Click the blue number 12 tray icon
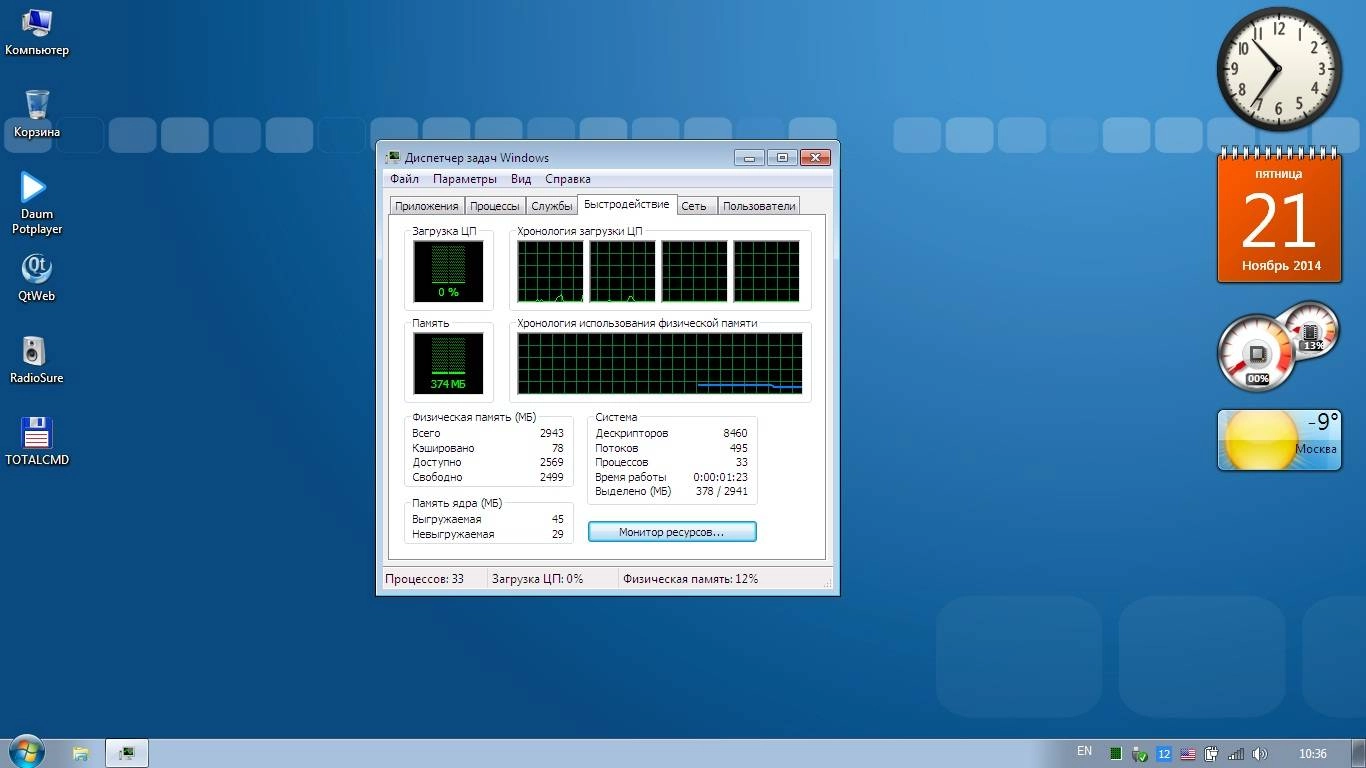This screenshot has height=768, width=1366. (x=1164, y=754)
